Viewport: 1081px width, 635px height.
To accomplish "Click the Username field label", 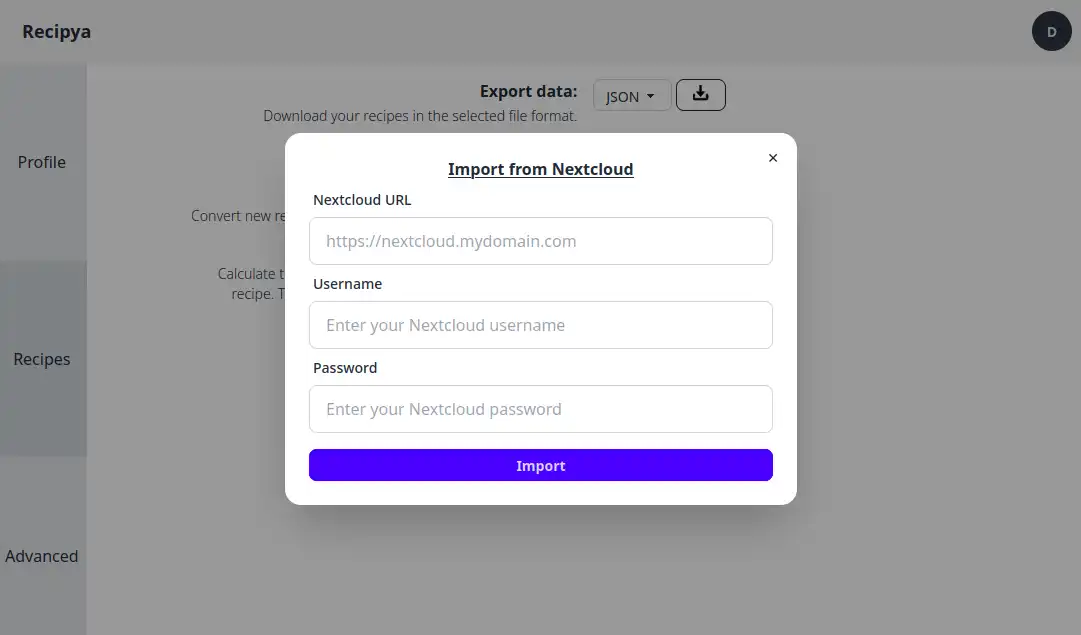I will click(x=347, y=284).
